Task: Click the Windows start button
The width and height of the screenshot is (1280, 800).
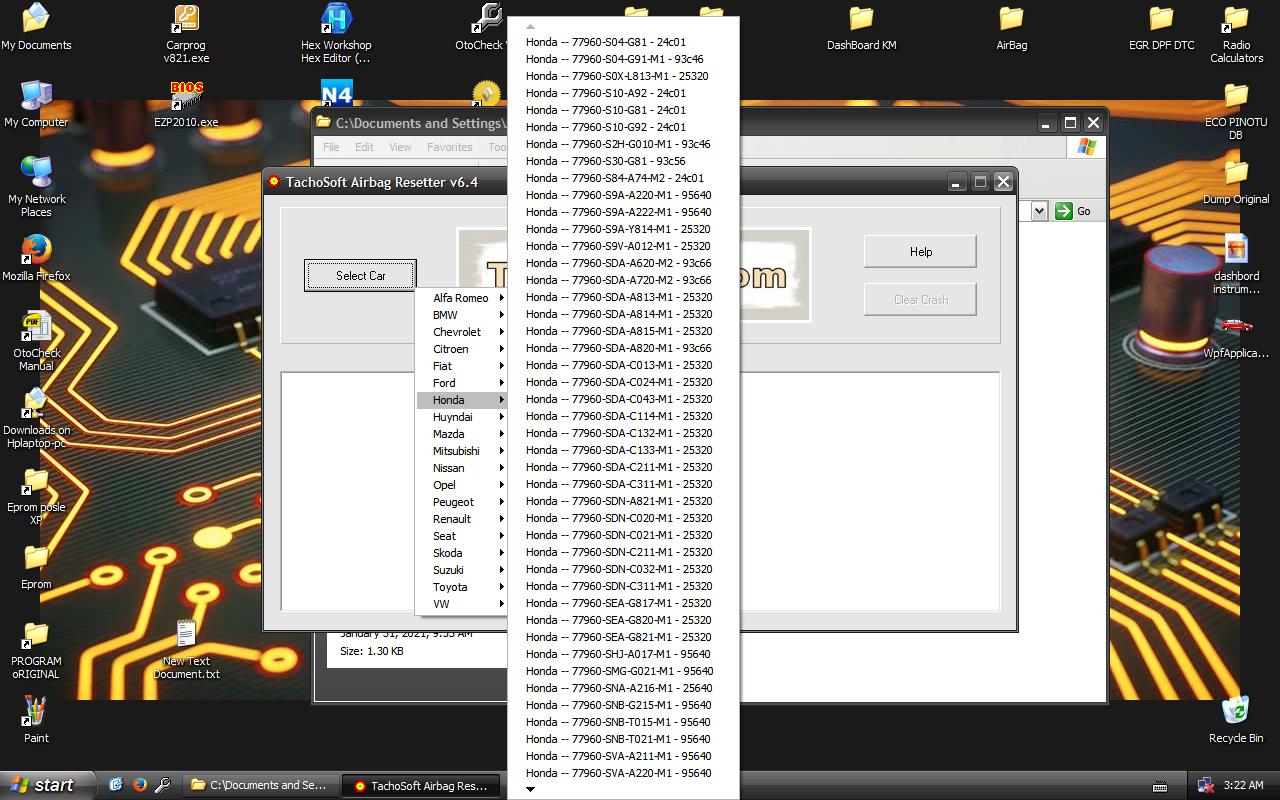Action: pyautogui.click(x=45, y=785)
